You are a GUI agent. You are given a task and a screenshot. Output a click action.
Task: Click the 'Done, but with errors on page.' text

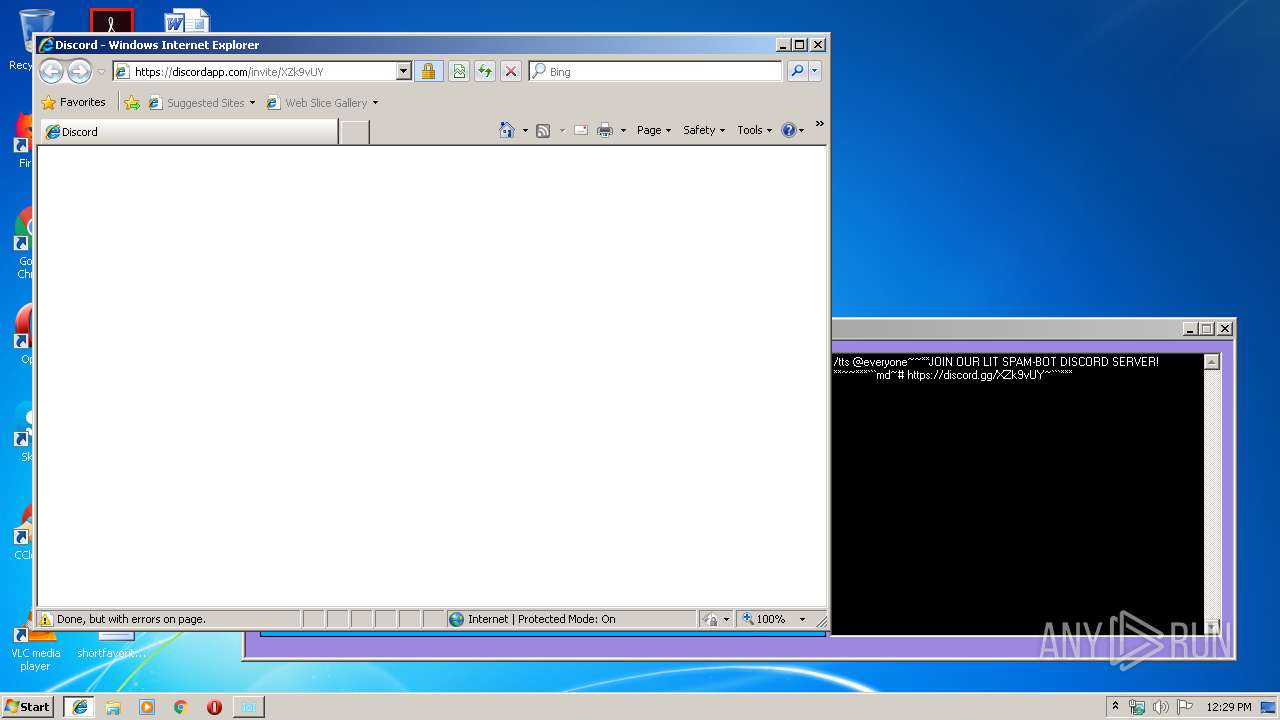(x=131, y=619)
